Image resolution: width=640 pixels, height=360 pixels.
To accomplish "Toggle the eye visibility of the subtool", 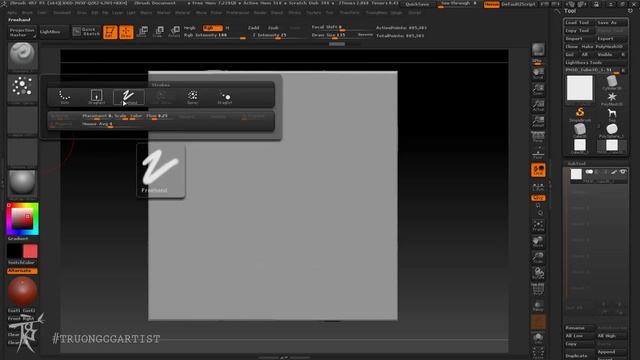I will point(623,172).
